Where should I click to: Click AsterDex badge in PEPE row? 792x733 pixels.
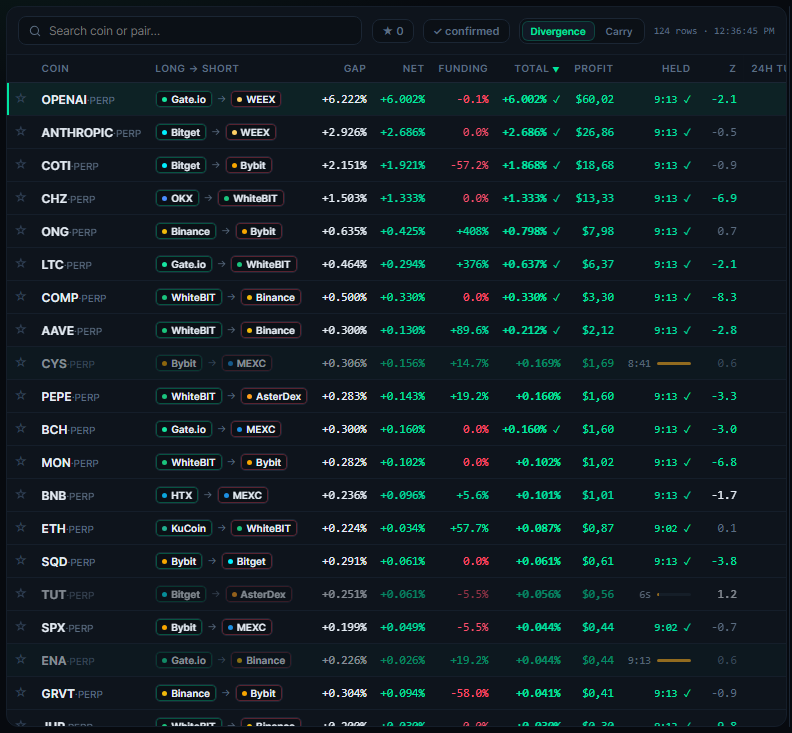(274, 397)
